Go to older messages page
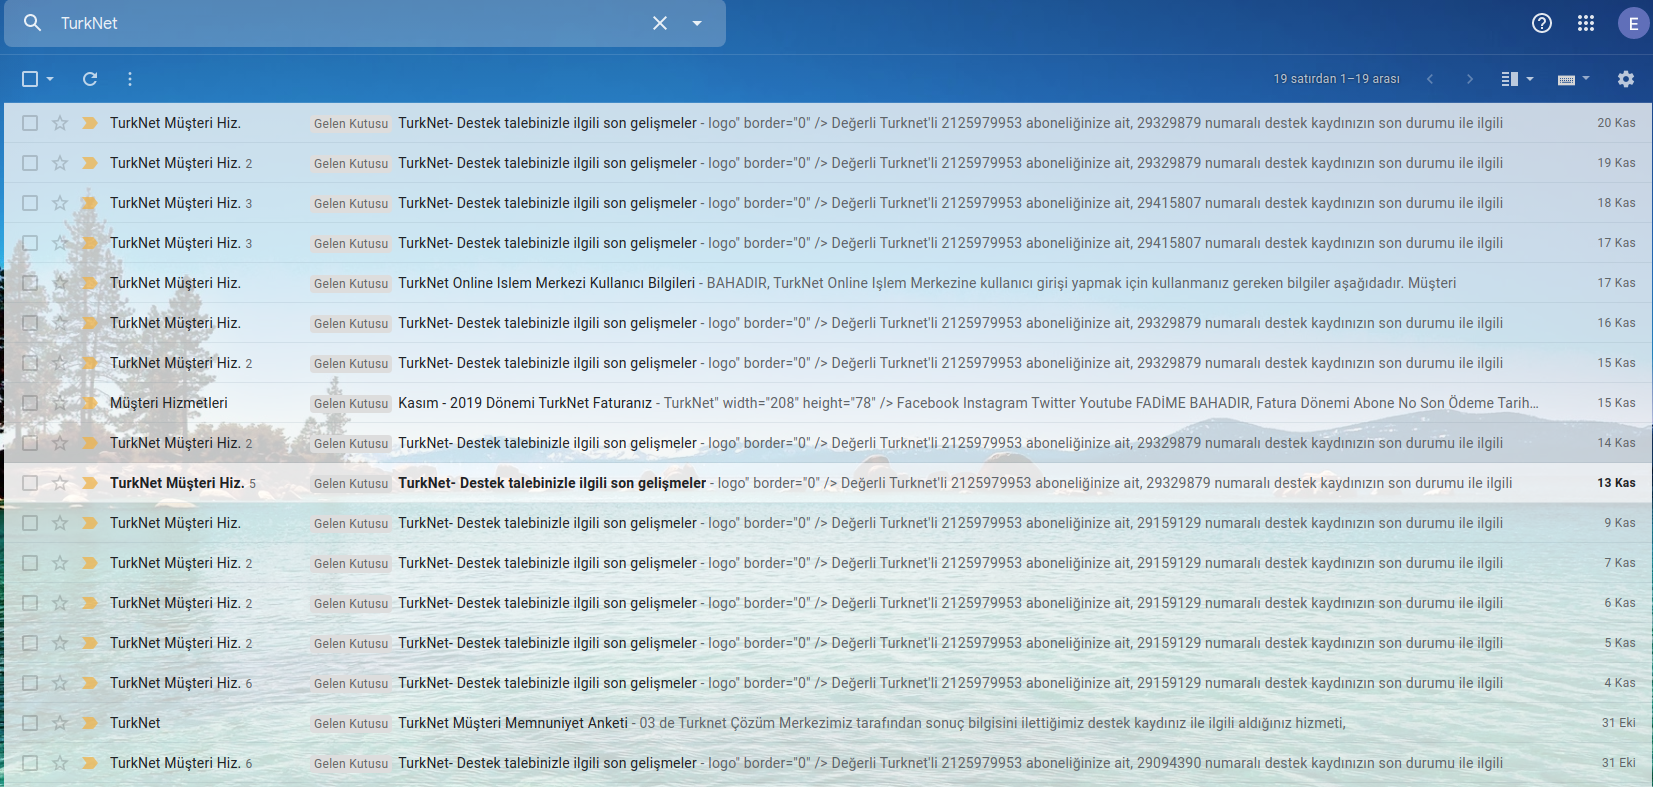This screenshot has width=1653, height=787. pos(1470,79)
